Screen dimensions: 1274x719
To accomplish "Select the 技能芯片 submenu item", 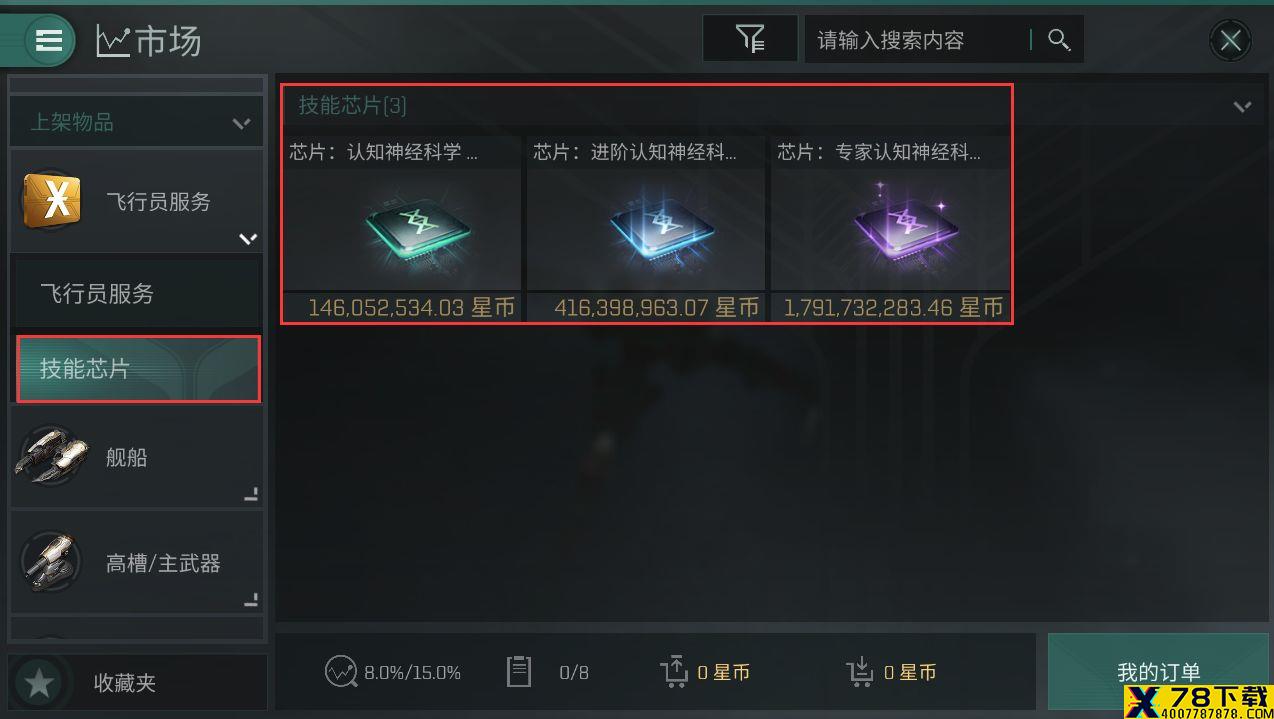I will tap(138, 369).
